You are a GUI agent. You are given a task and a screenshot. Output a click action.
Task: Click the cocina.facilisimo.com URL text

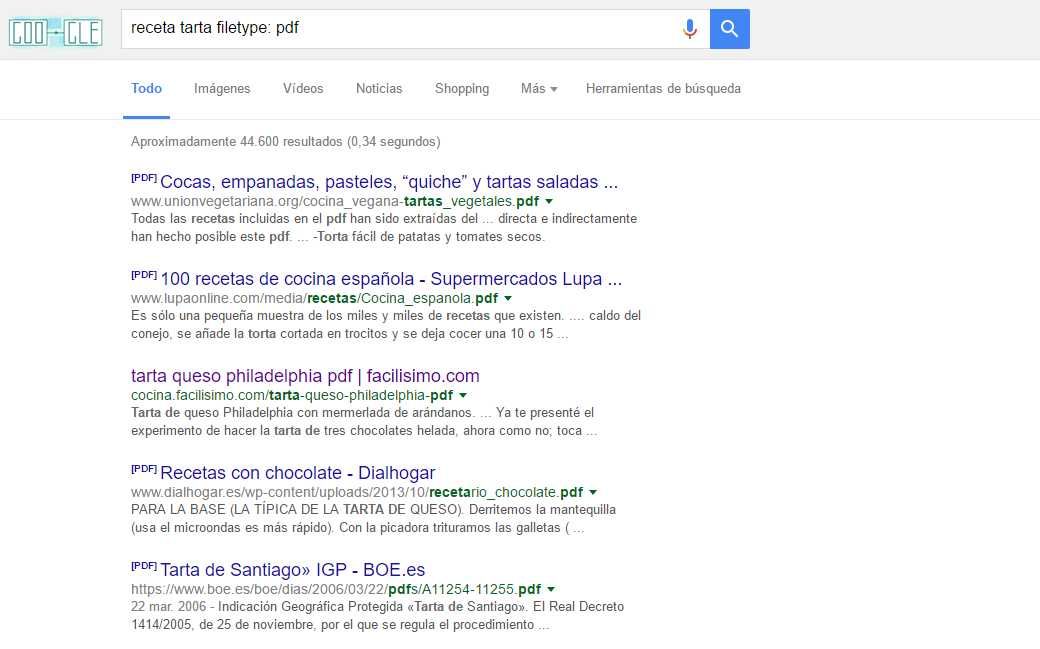(x=292, y=395)
